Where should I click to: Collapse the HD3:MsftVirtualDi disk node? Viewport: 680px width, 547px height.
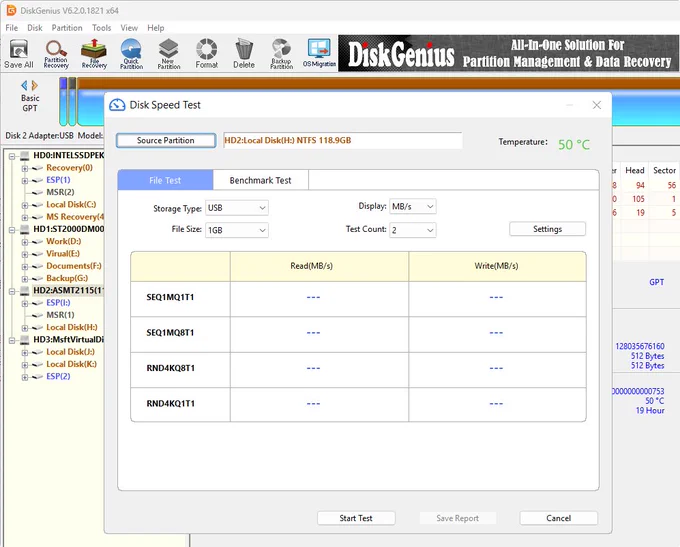point(12,340)
